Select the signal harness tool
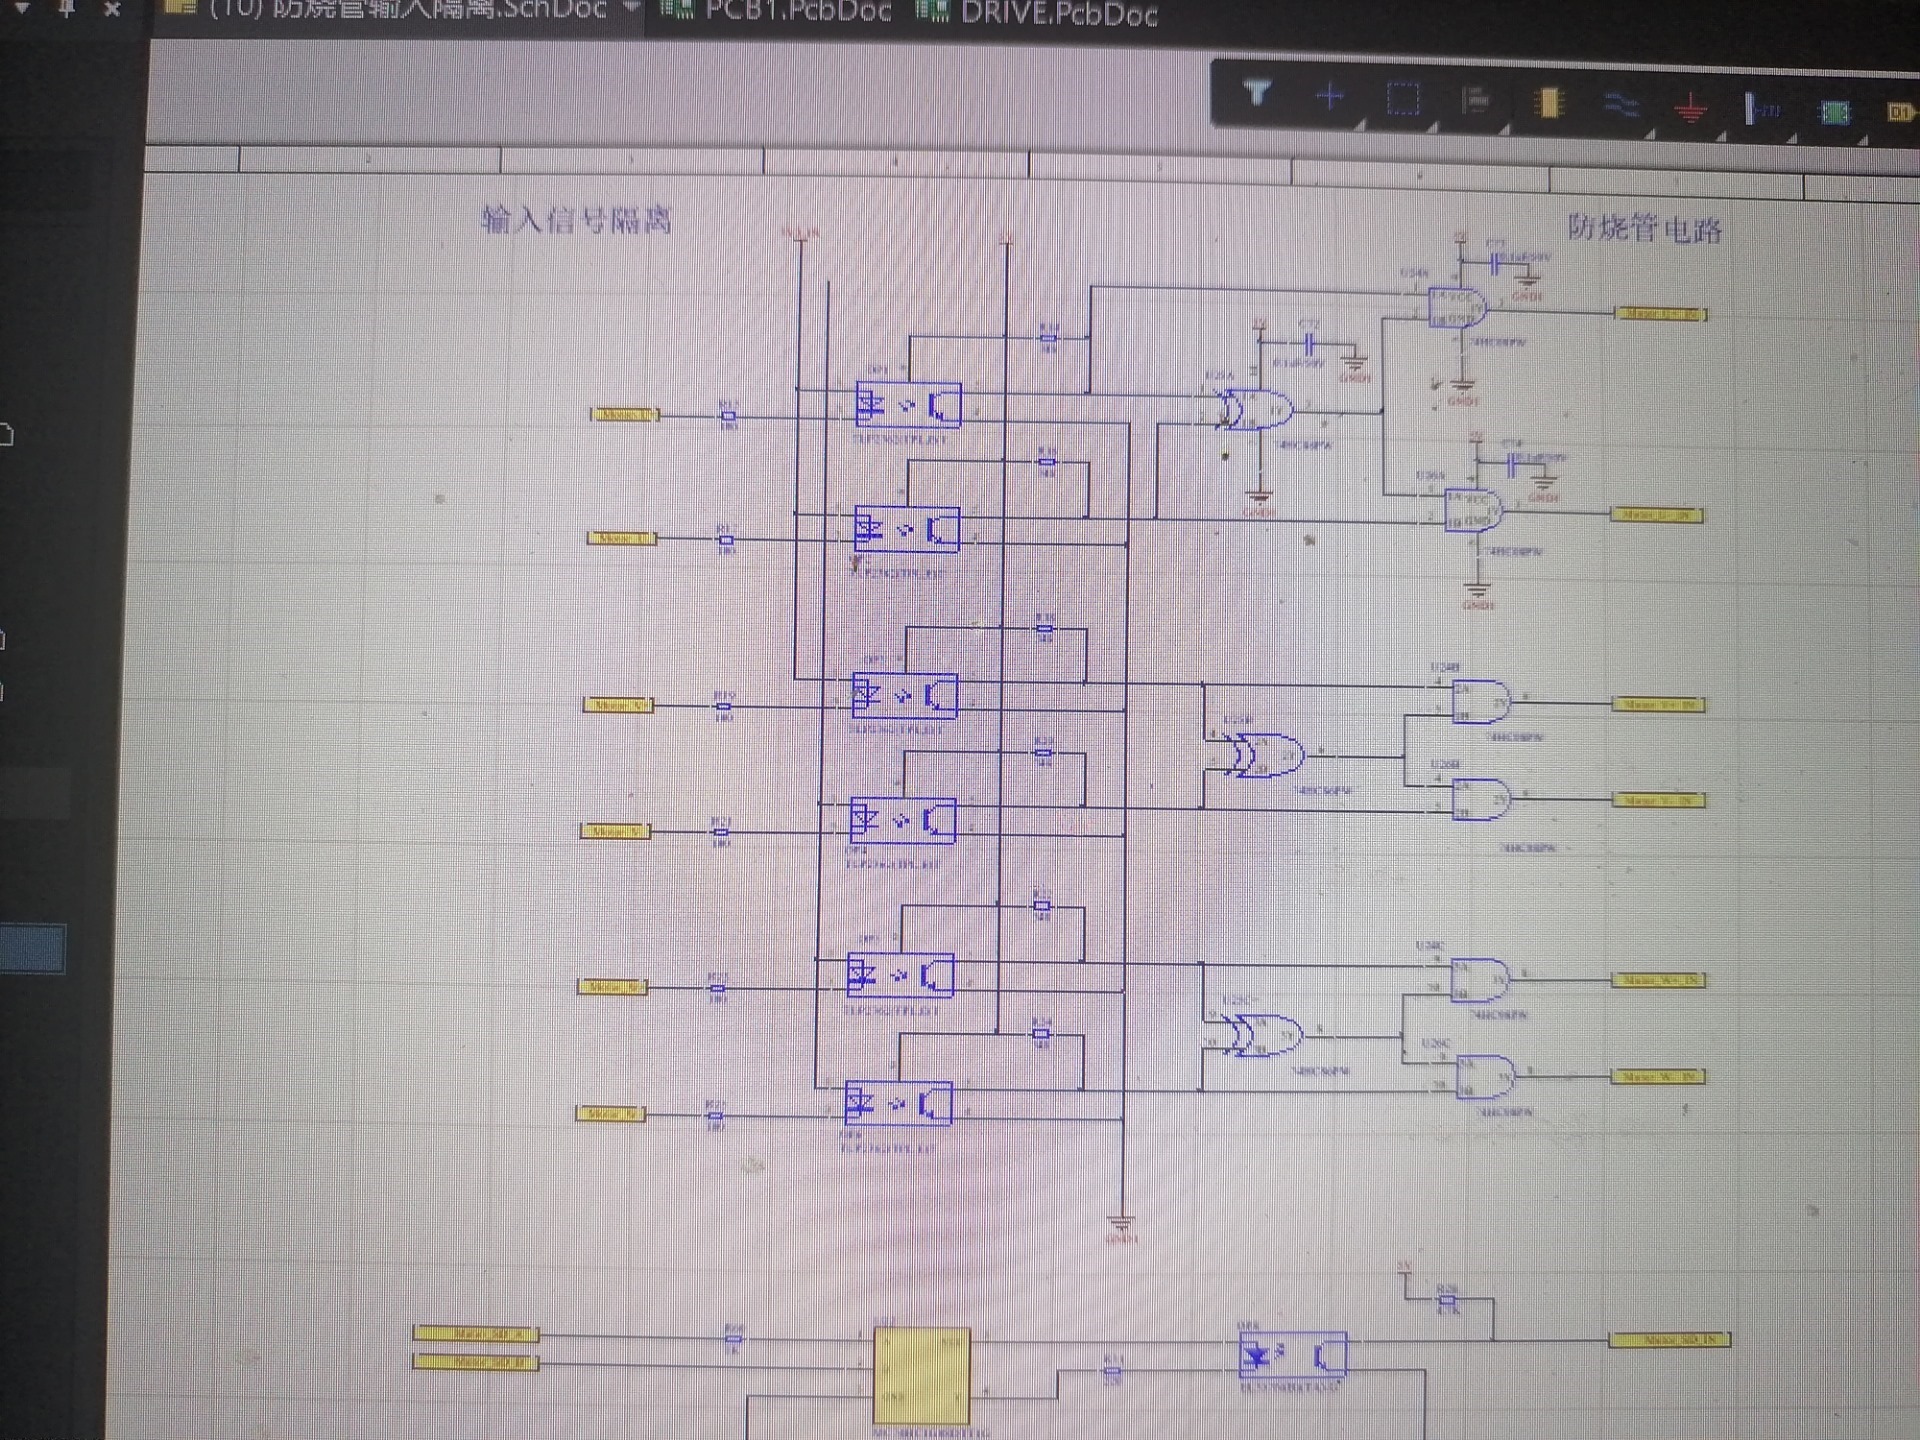Screen dimensions: 1920x1440 click(x=1761, y=109)
